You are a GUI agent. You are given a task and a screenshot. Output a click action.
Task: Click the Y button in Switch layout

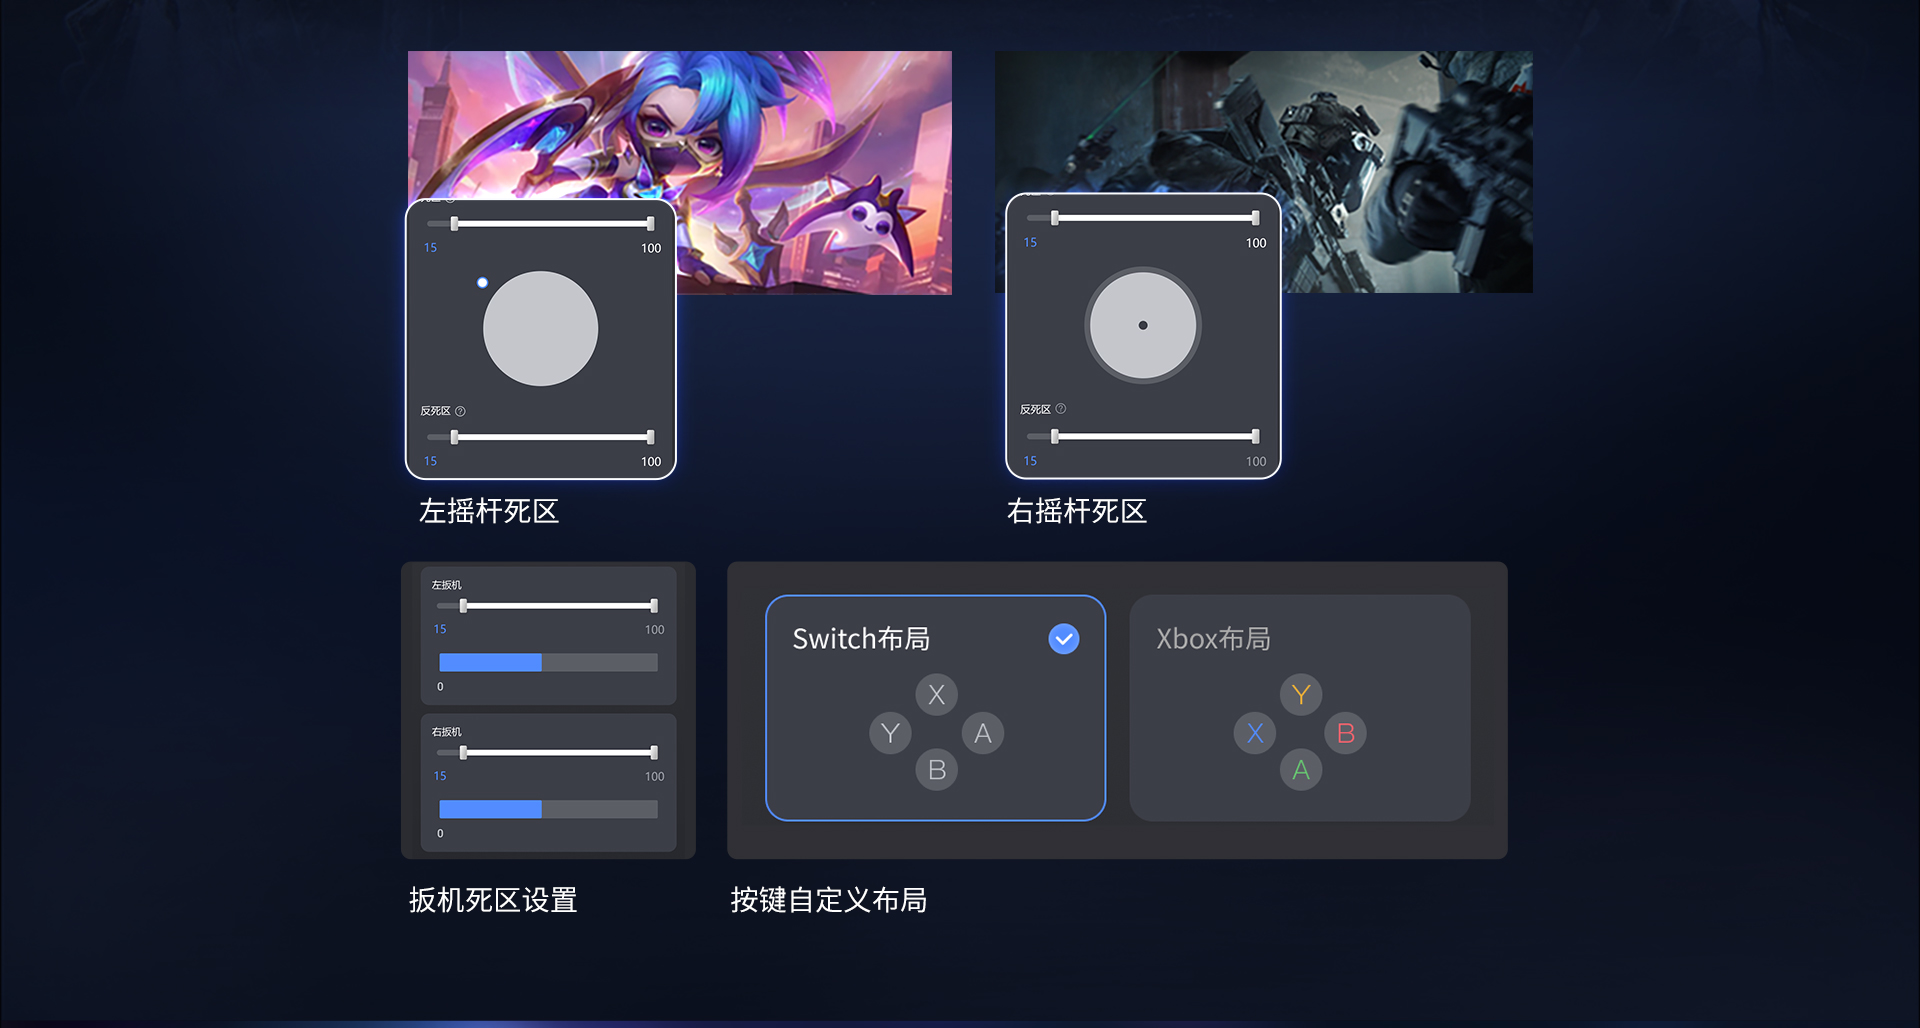(x=890, y=733)
